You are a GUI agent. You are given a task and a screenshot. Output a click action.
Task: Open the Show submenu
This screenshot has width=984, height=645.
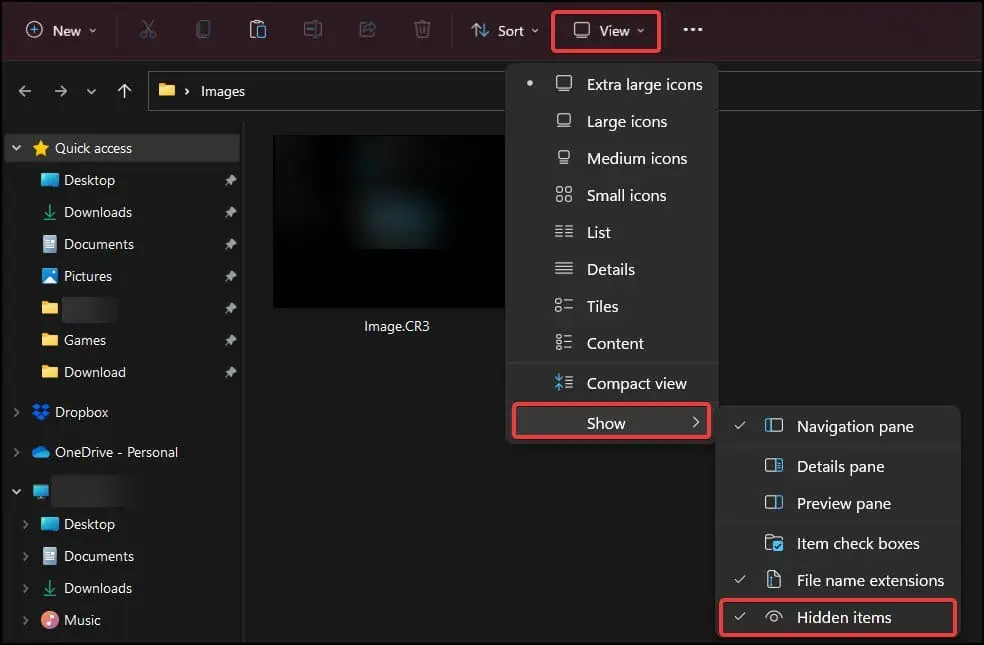(x=612, y=422)
